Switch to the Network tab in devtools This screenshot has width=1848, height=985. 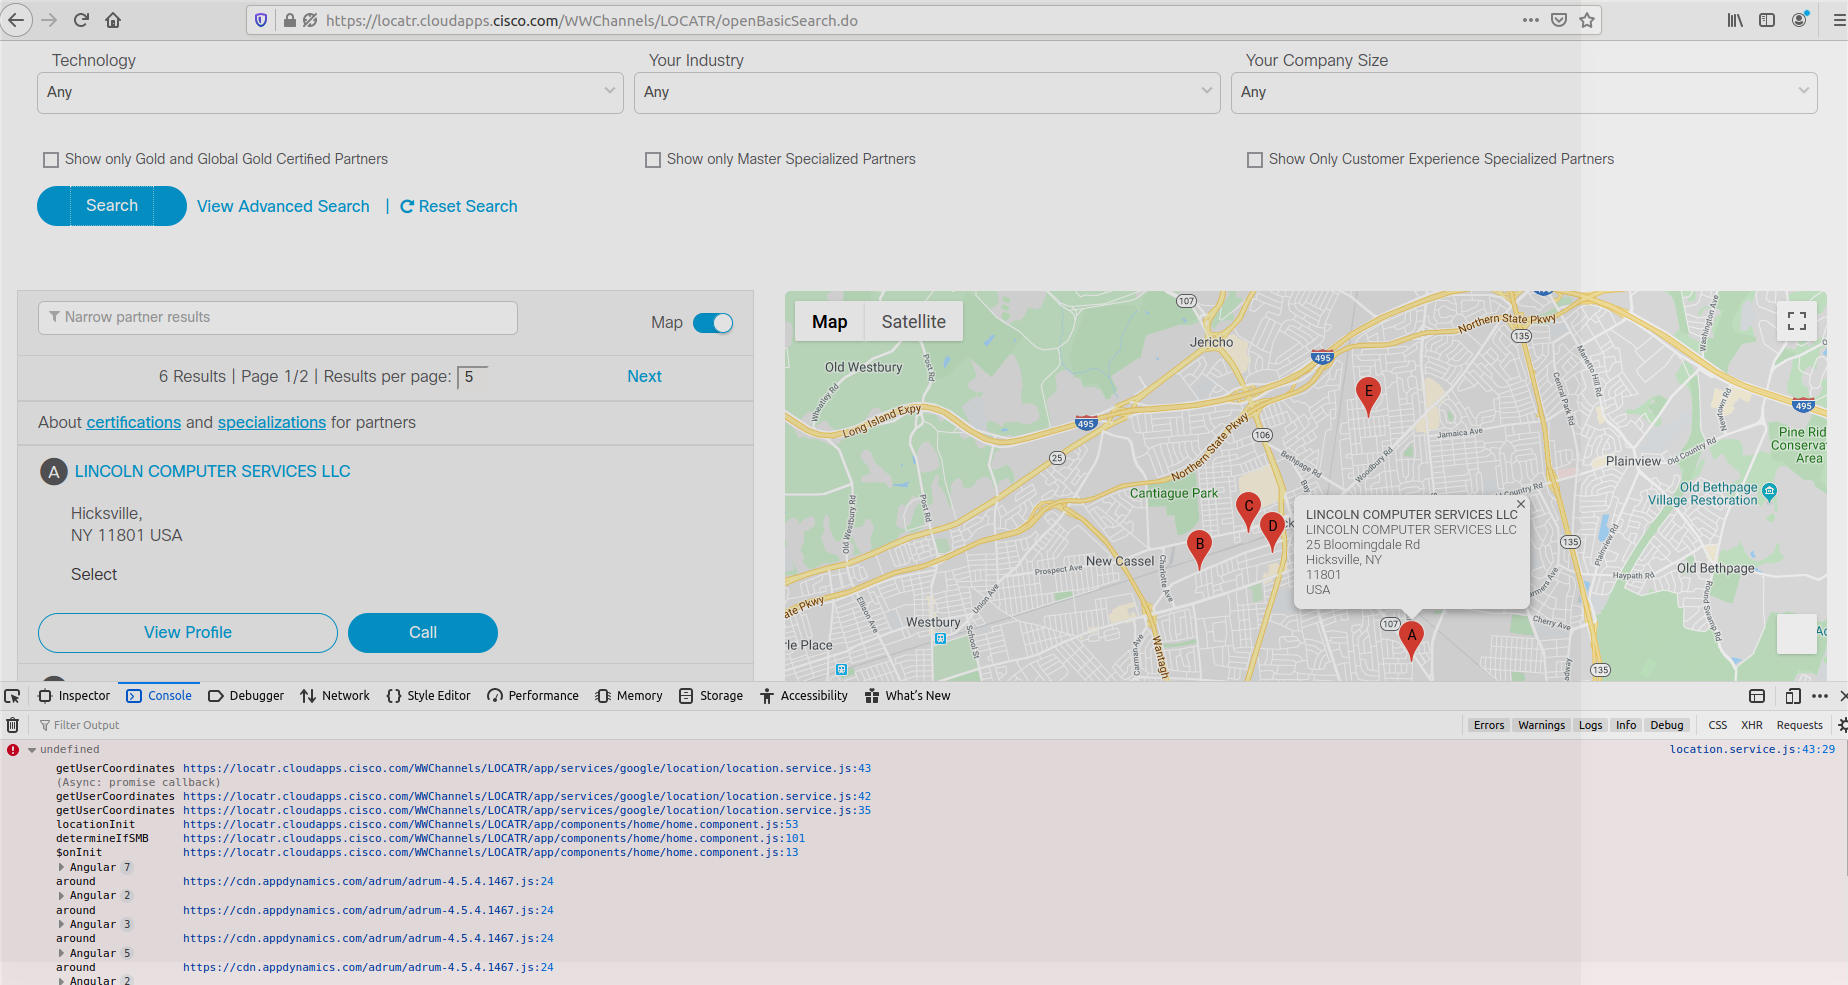point(335,695)
